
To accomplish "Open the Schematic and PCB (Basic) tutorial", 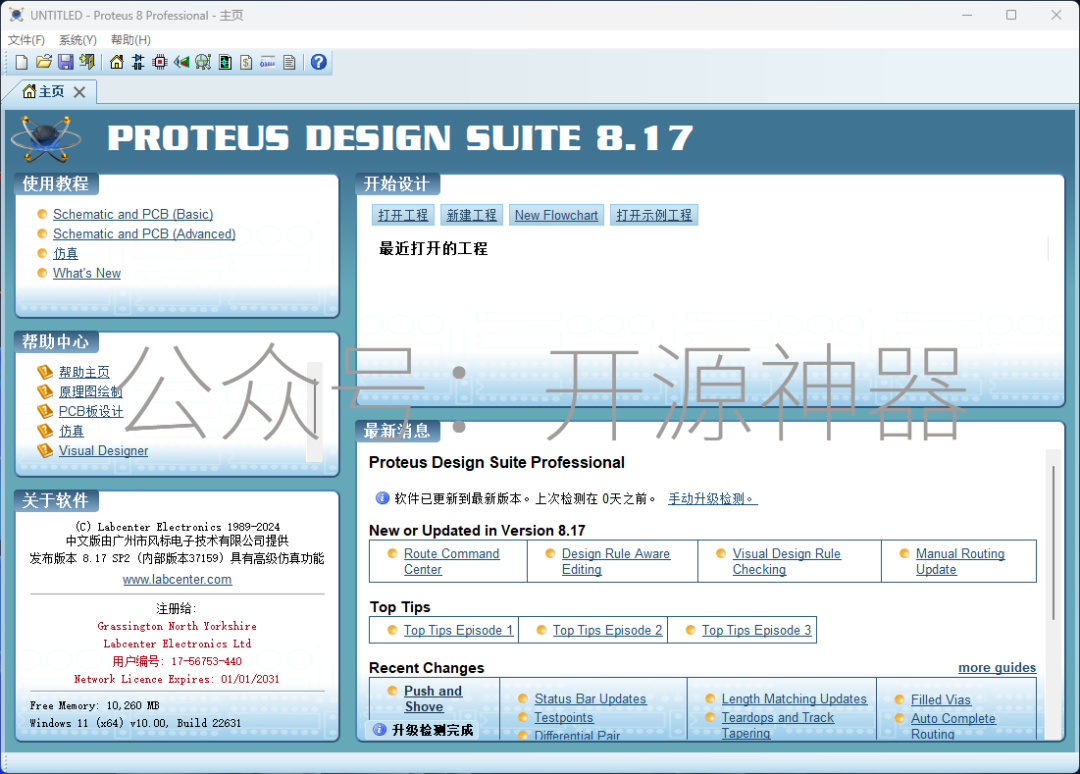I will [133, 214].
